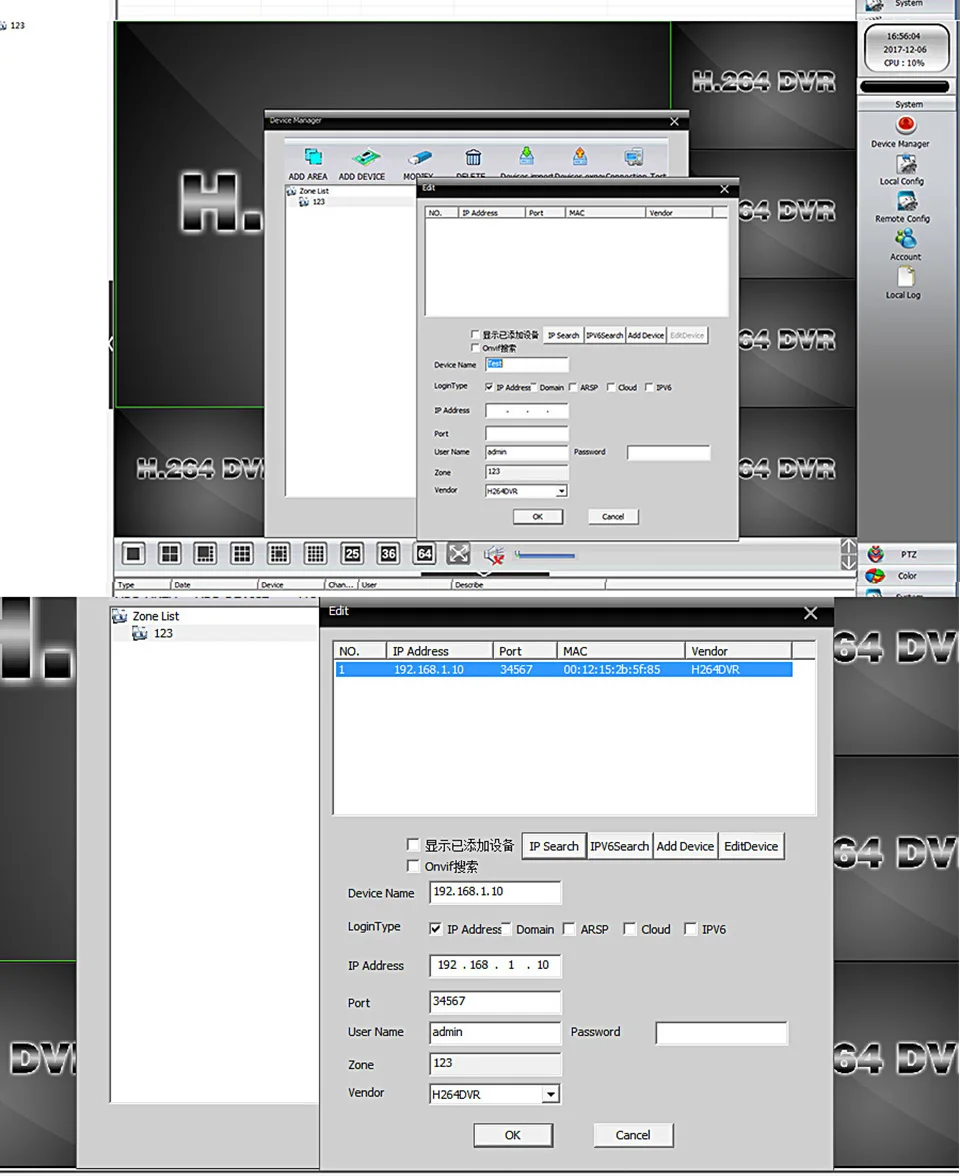Open the Color panel
The height and width of the screenshot is (1176, 960).
(908, 576)
